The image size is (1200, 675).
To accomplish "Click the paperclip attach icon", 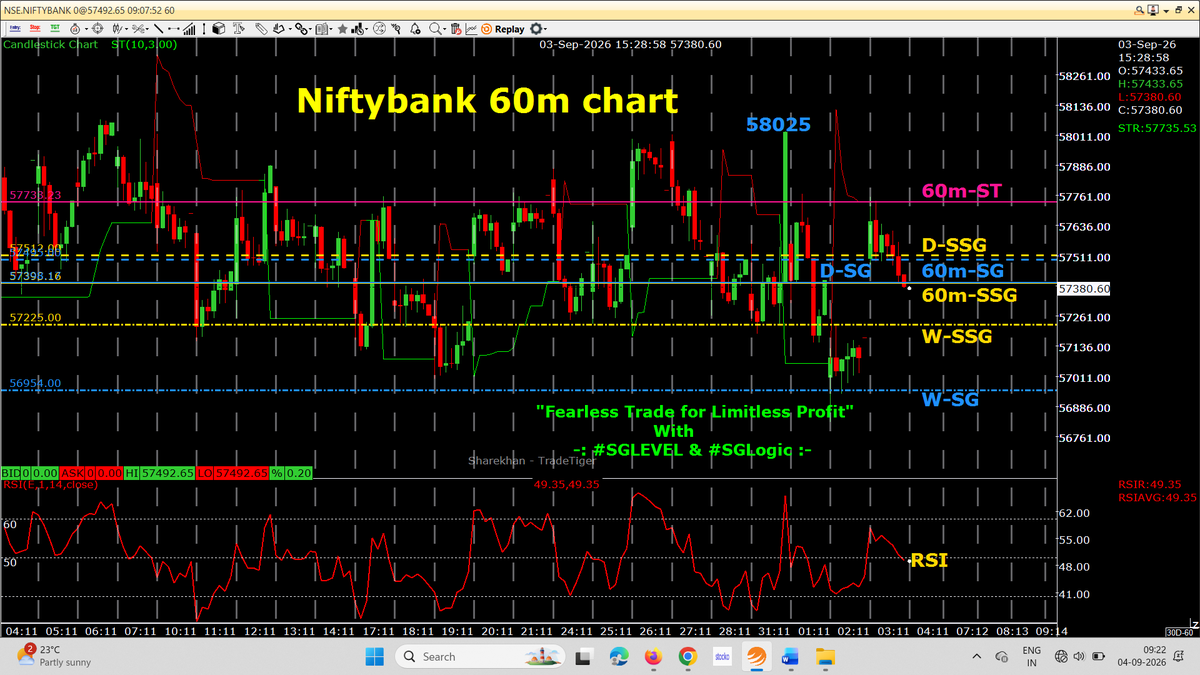I will pos(260,29).
